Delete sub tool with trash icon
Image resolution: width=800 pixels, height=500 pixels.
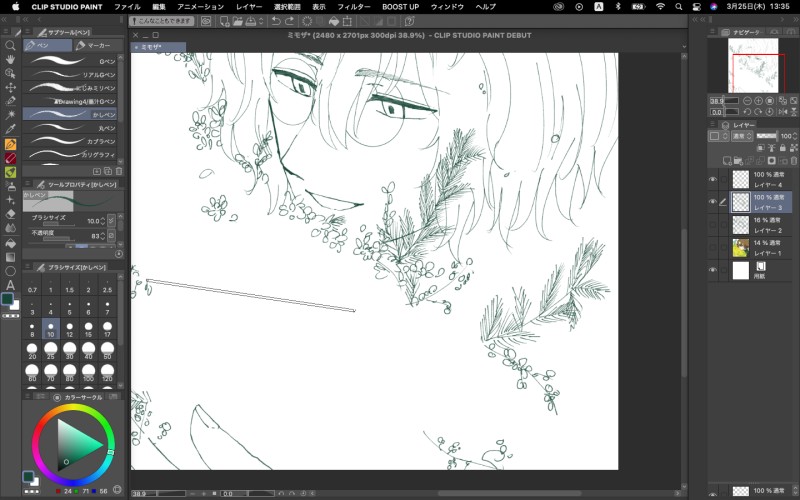point(119,171)
